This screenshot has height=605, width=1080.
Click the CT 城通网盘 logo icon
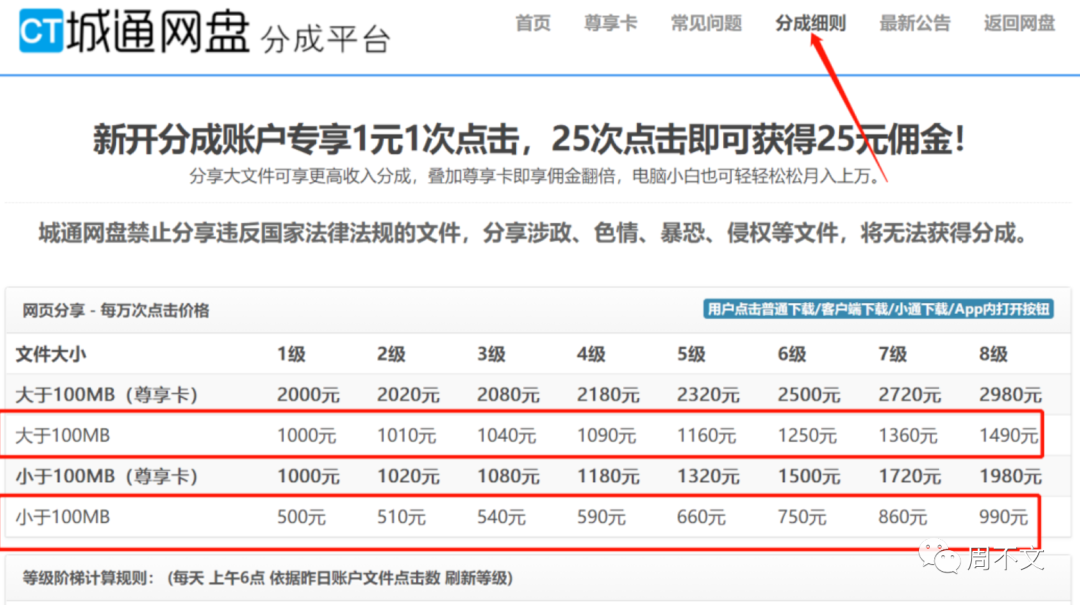(41, 30)
